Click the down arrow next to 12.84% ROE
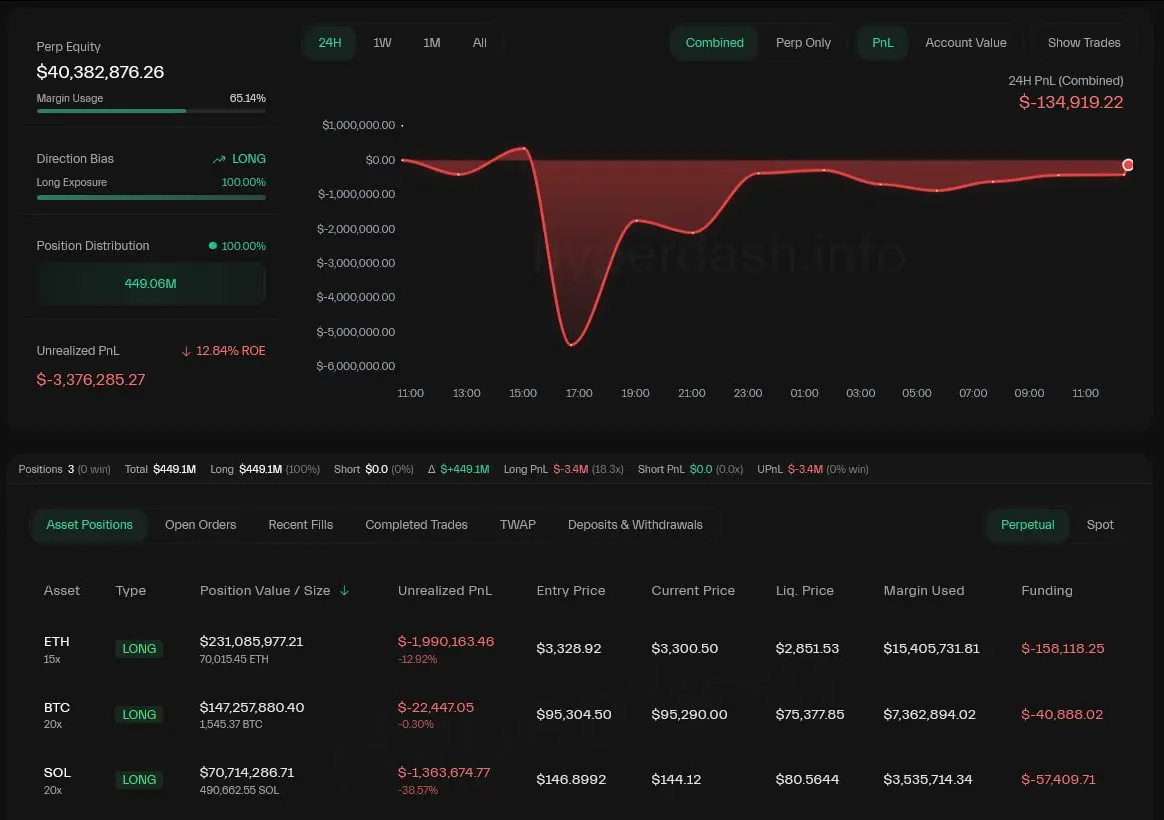 pos(186,351)
